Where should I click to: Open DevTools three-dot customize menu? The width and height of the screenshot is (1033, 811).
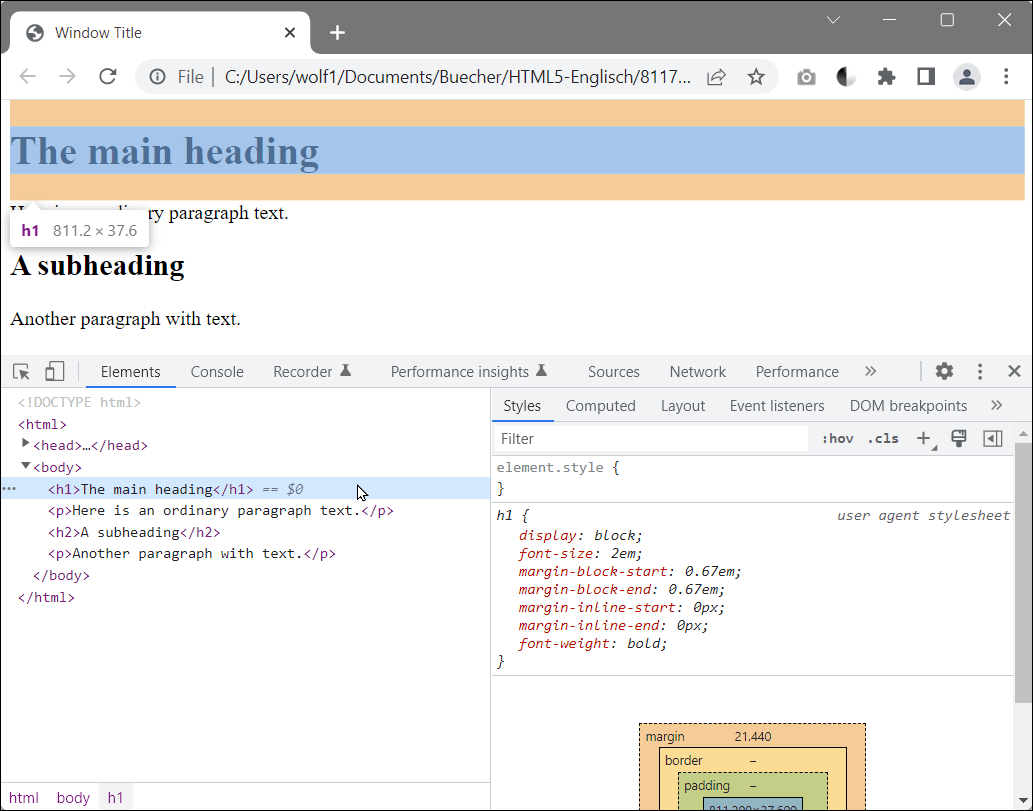(980, 372)
